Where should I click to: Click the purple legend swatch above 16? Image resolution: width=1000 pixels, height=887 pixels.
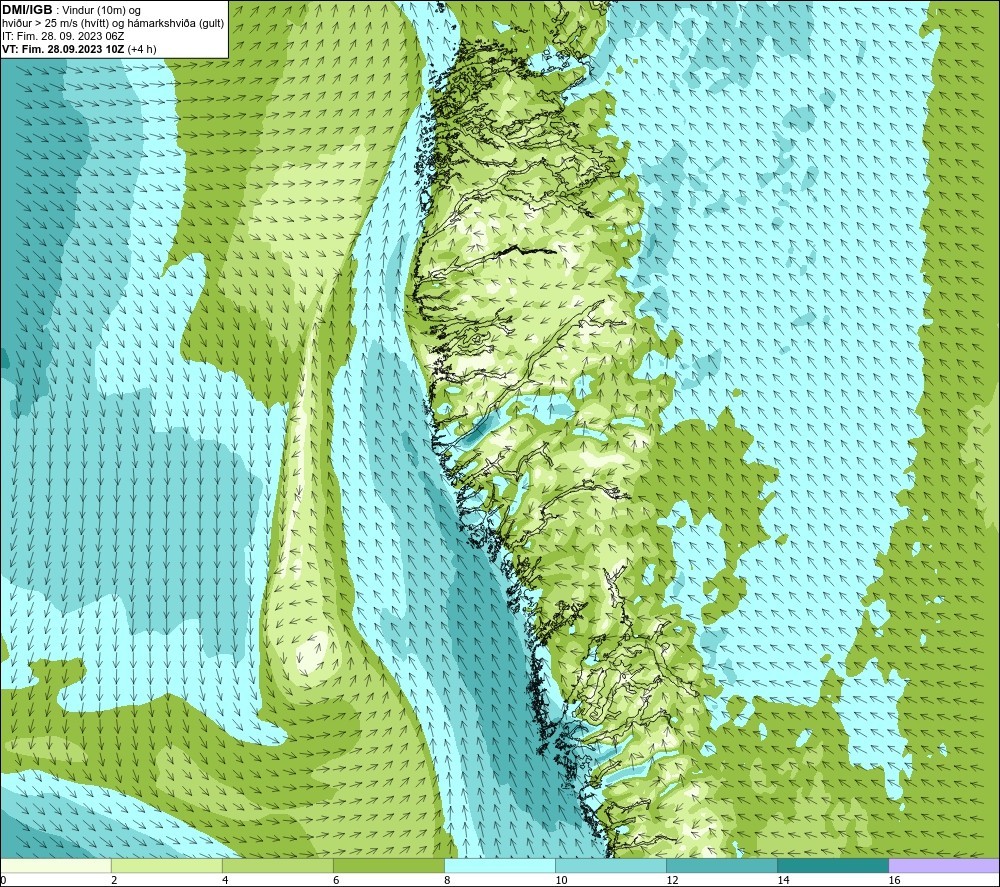click(x=944, y=866)
